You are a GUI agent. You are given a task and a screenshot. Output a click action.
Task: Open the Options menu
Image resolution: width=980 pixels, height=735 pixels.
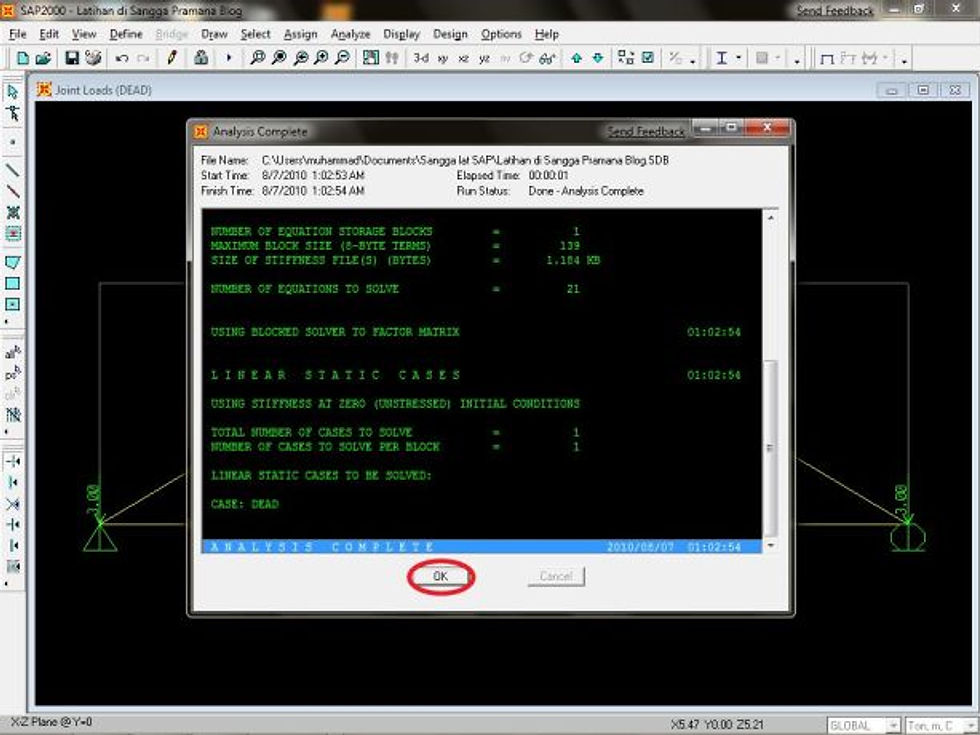click(x=501, y=34)
